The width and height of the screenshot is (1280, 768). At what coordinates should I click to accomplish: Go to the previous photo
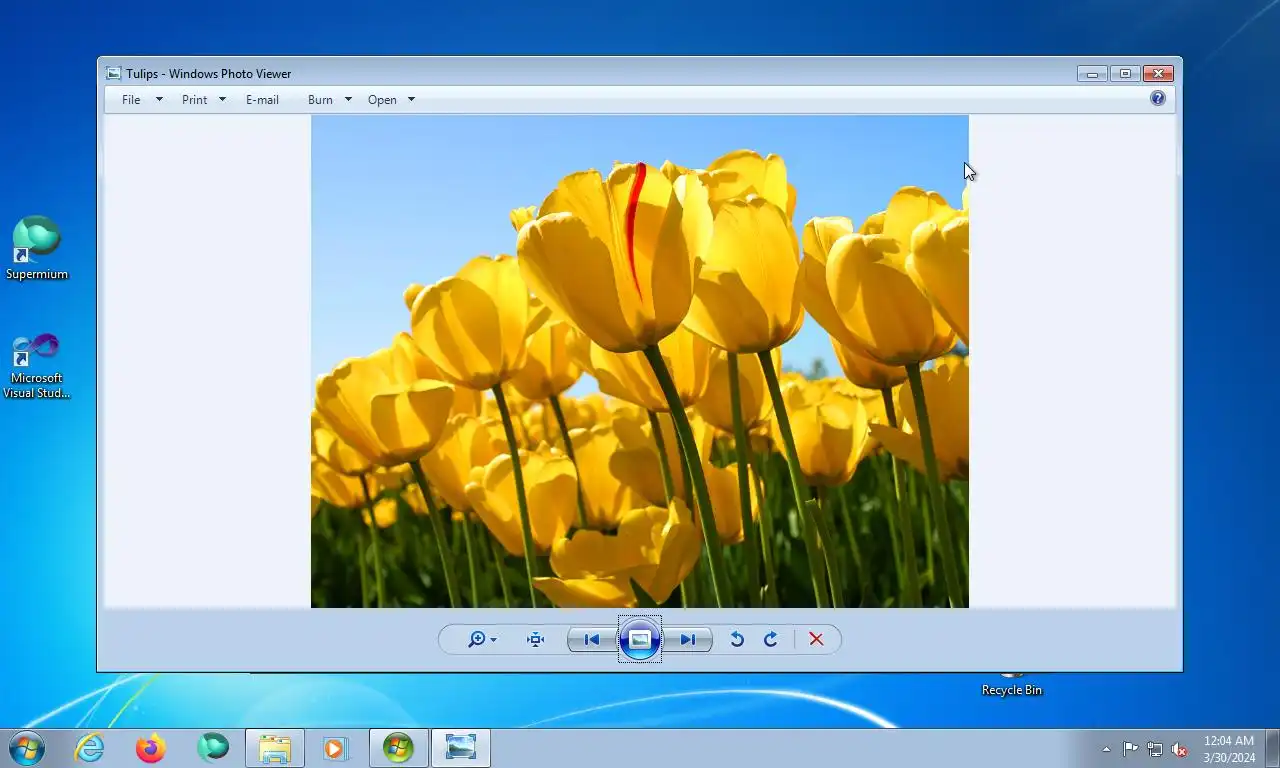click(592, 640)
